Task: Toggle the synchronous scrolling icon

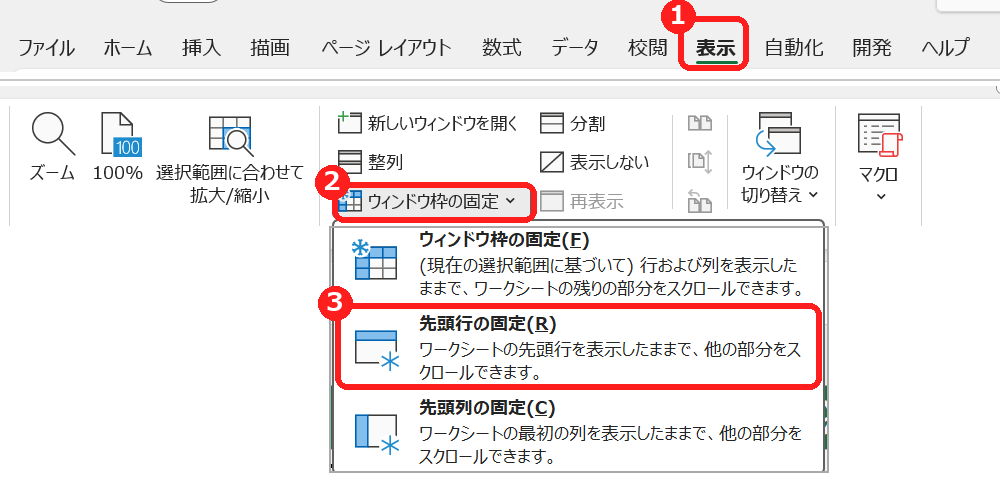Action: coord(700,163)
